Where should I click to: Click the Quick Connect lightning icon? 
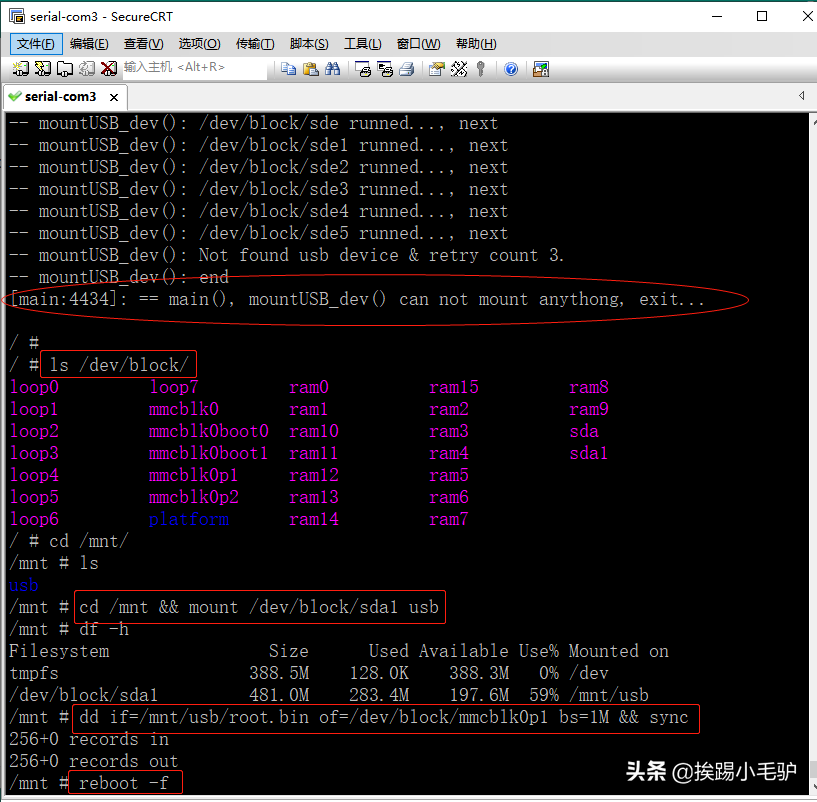[42, 69]
